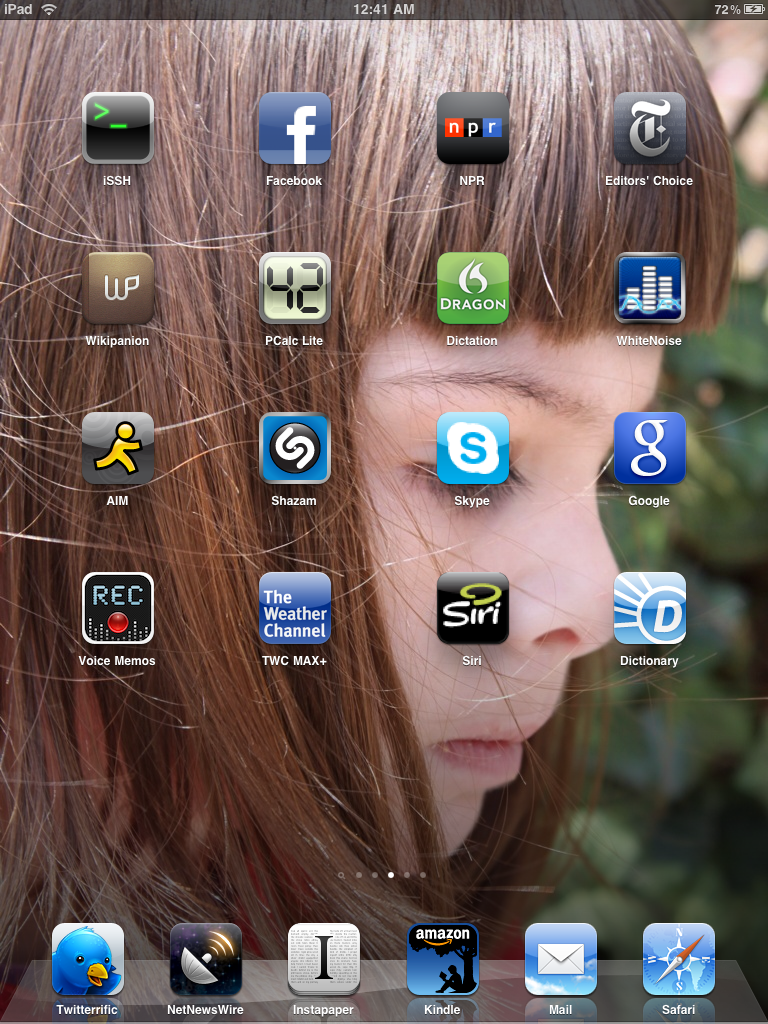Launch the Facebook app

coord(294,128)
